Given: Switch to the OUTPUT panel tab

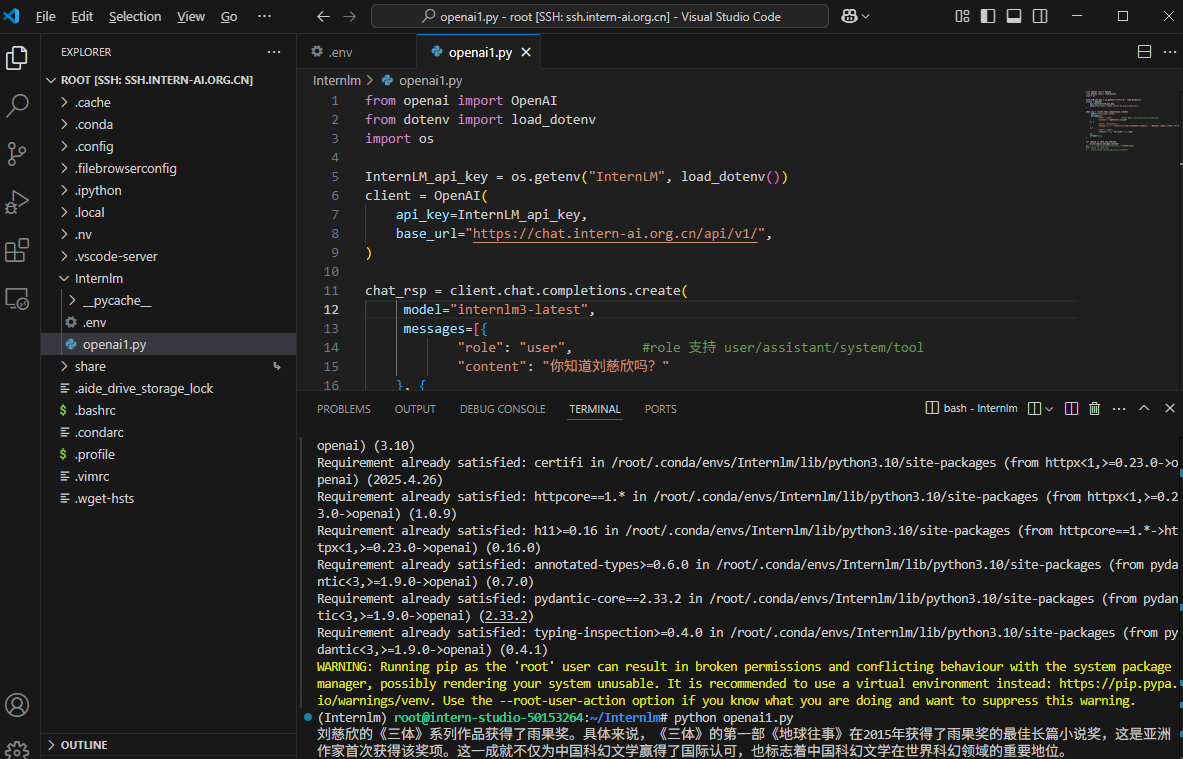Looking at the screenshot, I should (x=415, y=409).
